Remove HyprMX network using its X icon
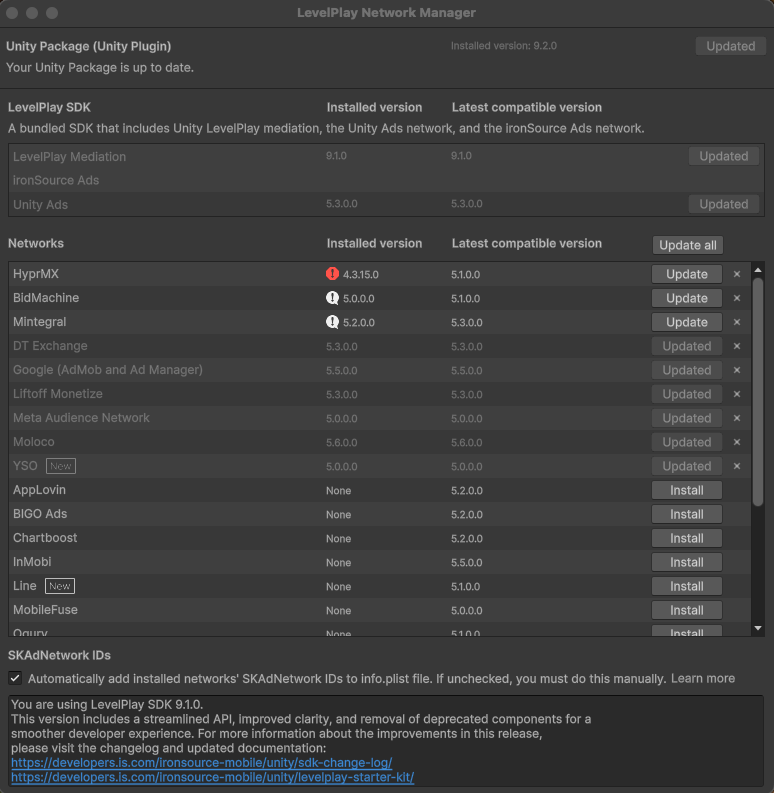Screen dimensions: 774x793 tap(737, 274)
